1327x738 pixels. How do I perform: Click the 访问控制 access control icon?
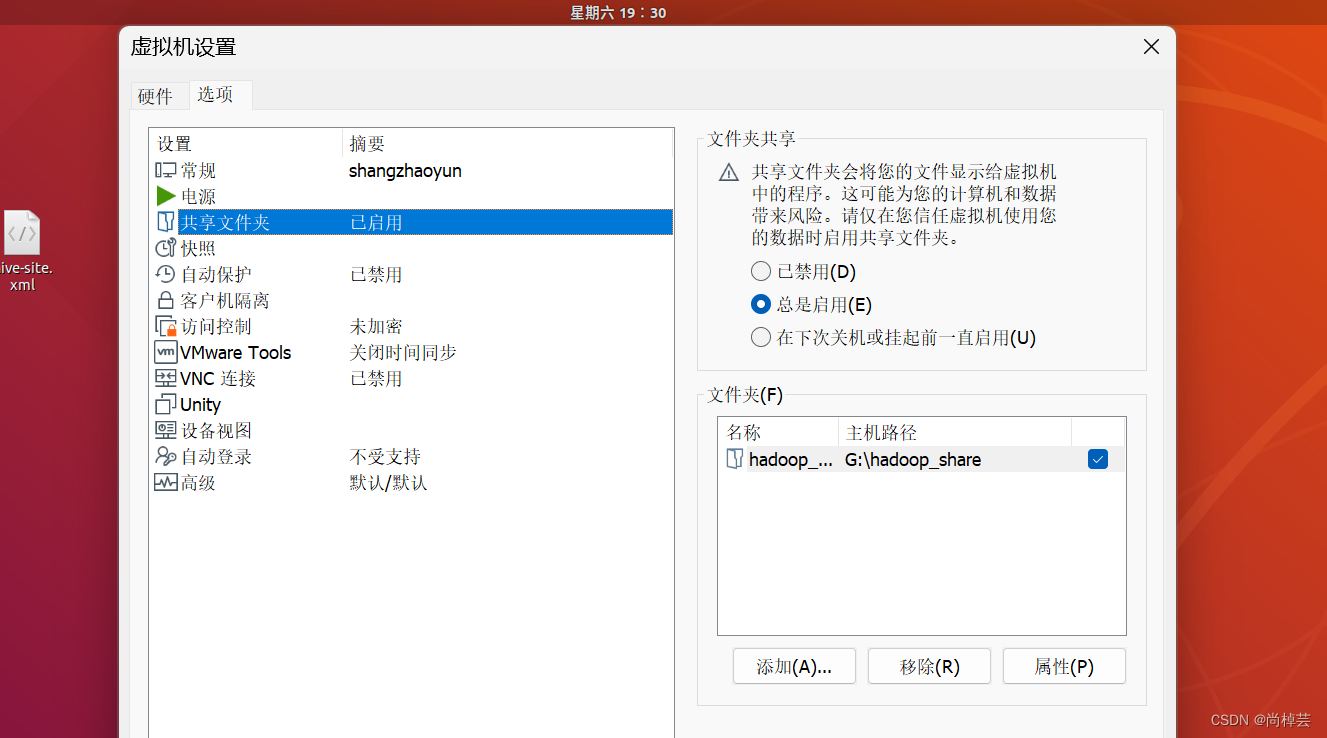click(166, 327)
